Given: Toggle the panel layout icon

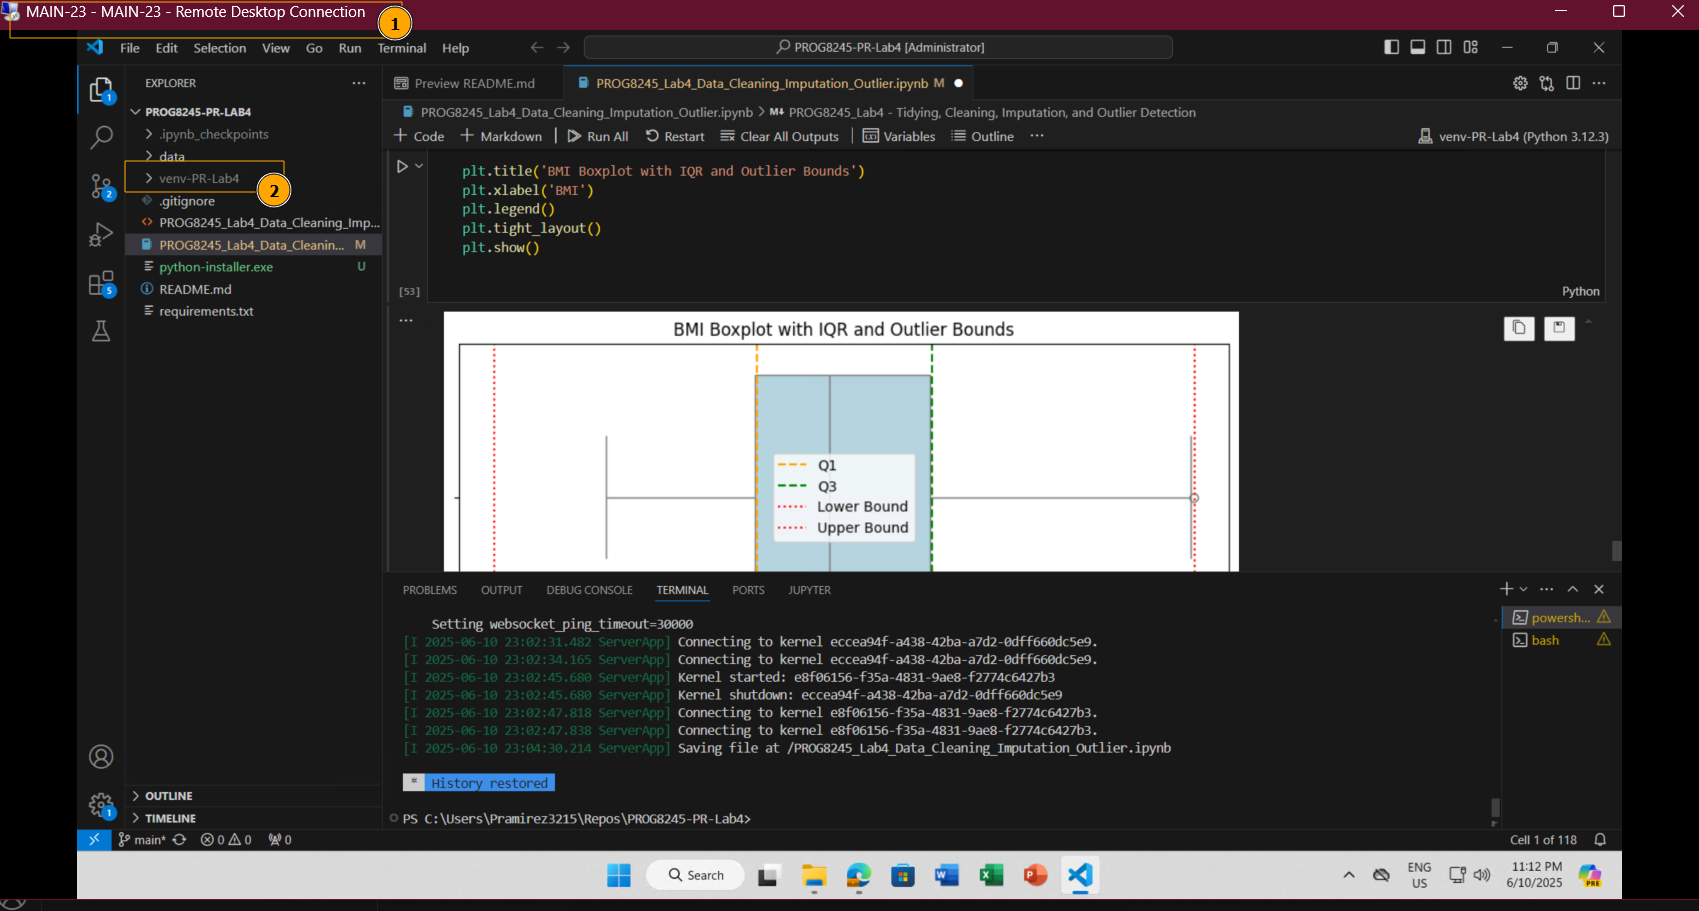Looking at the screenshot, I should (1417, 47).
